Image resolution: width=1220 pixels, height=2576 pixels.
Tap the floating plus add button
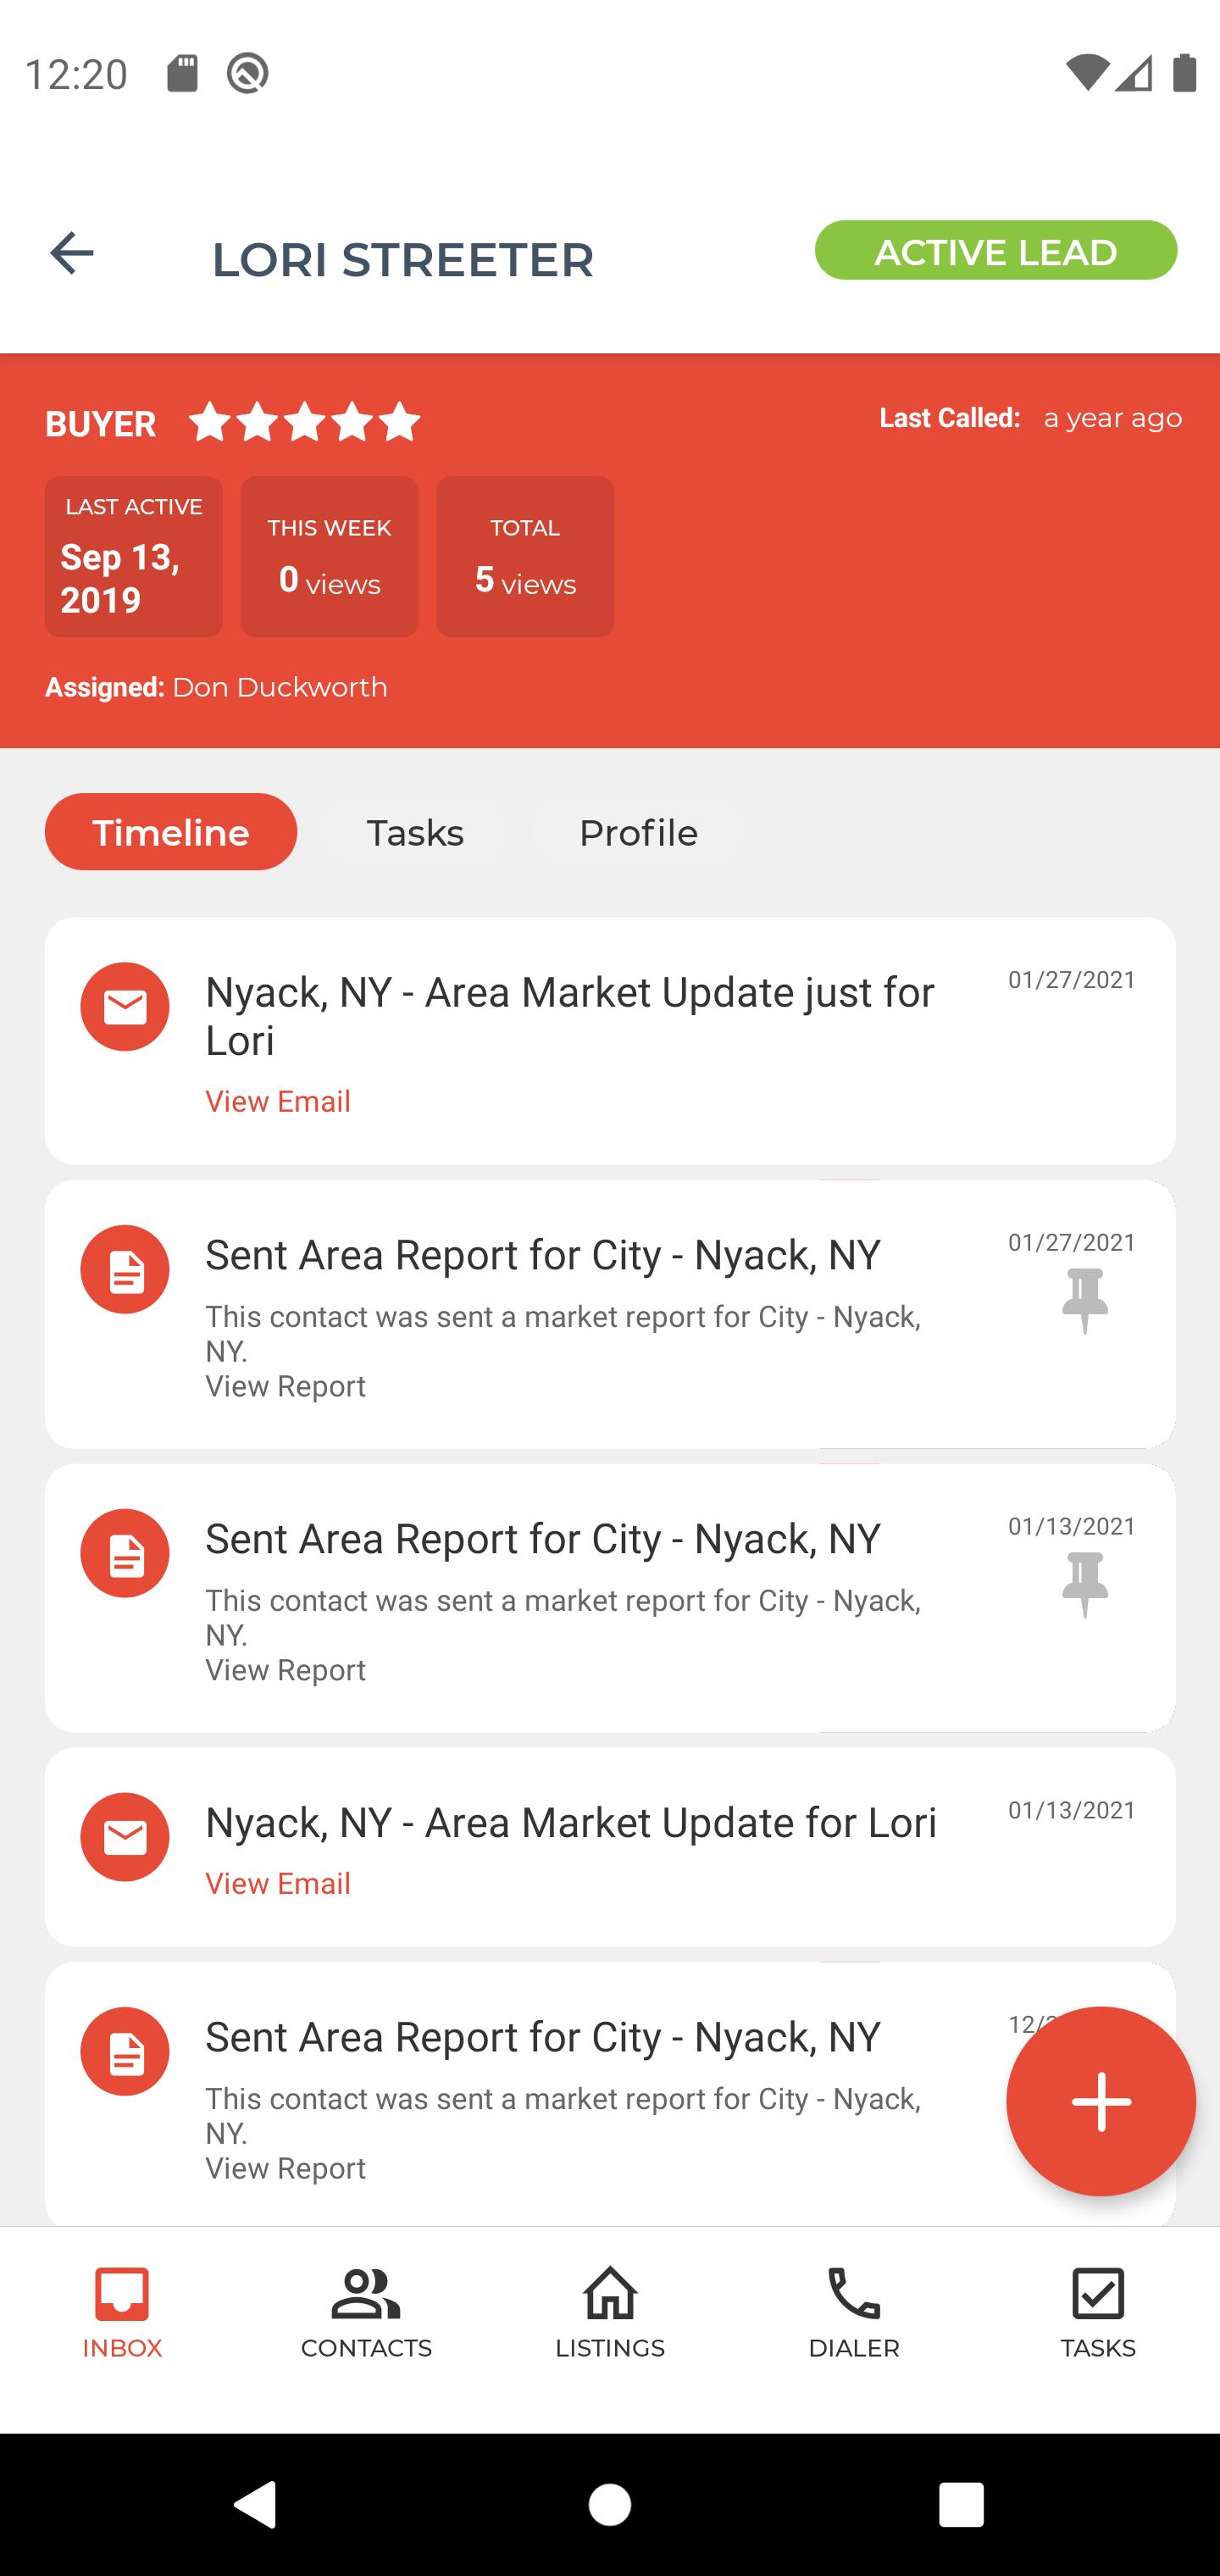1101,2102
